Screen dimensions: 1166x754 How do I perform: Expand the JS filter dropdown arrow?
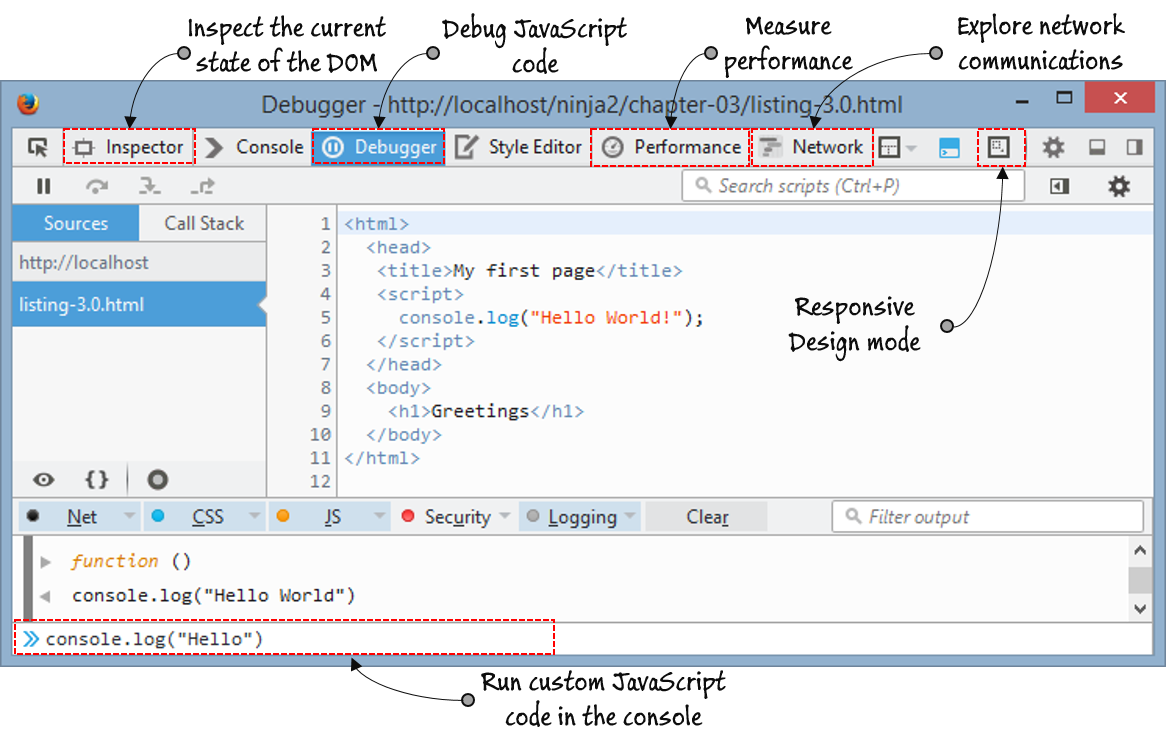(379, 515)
